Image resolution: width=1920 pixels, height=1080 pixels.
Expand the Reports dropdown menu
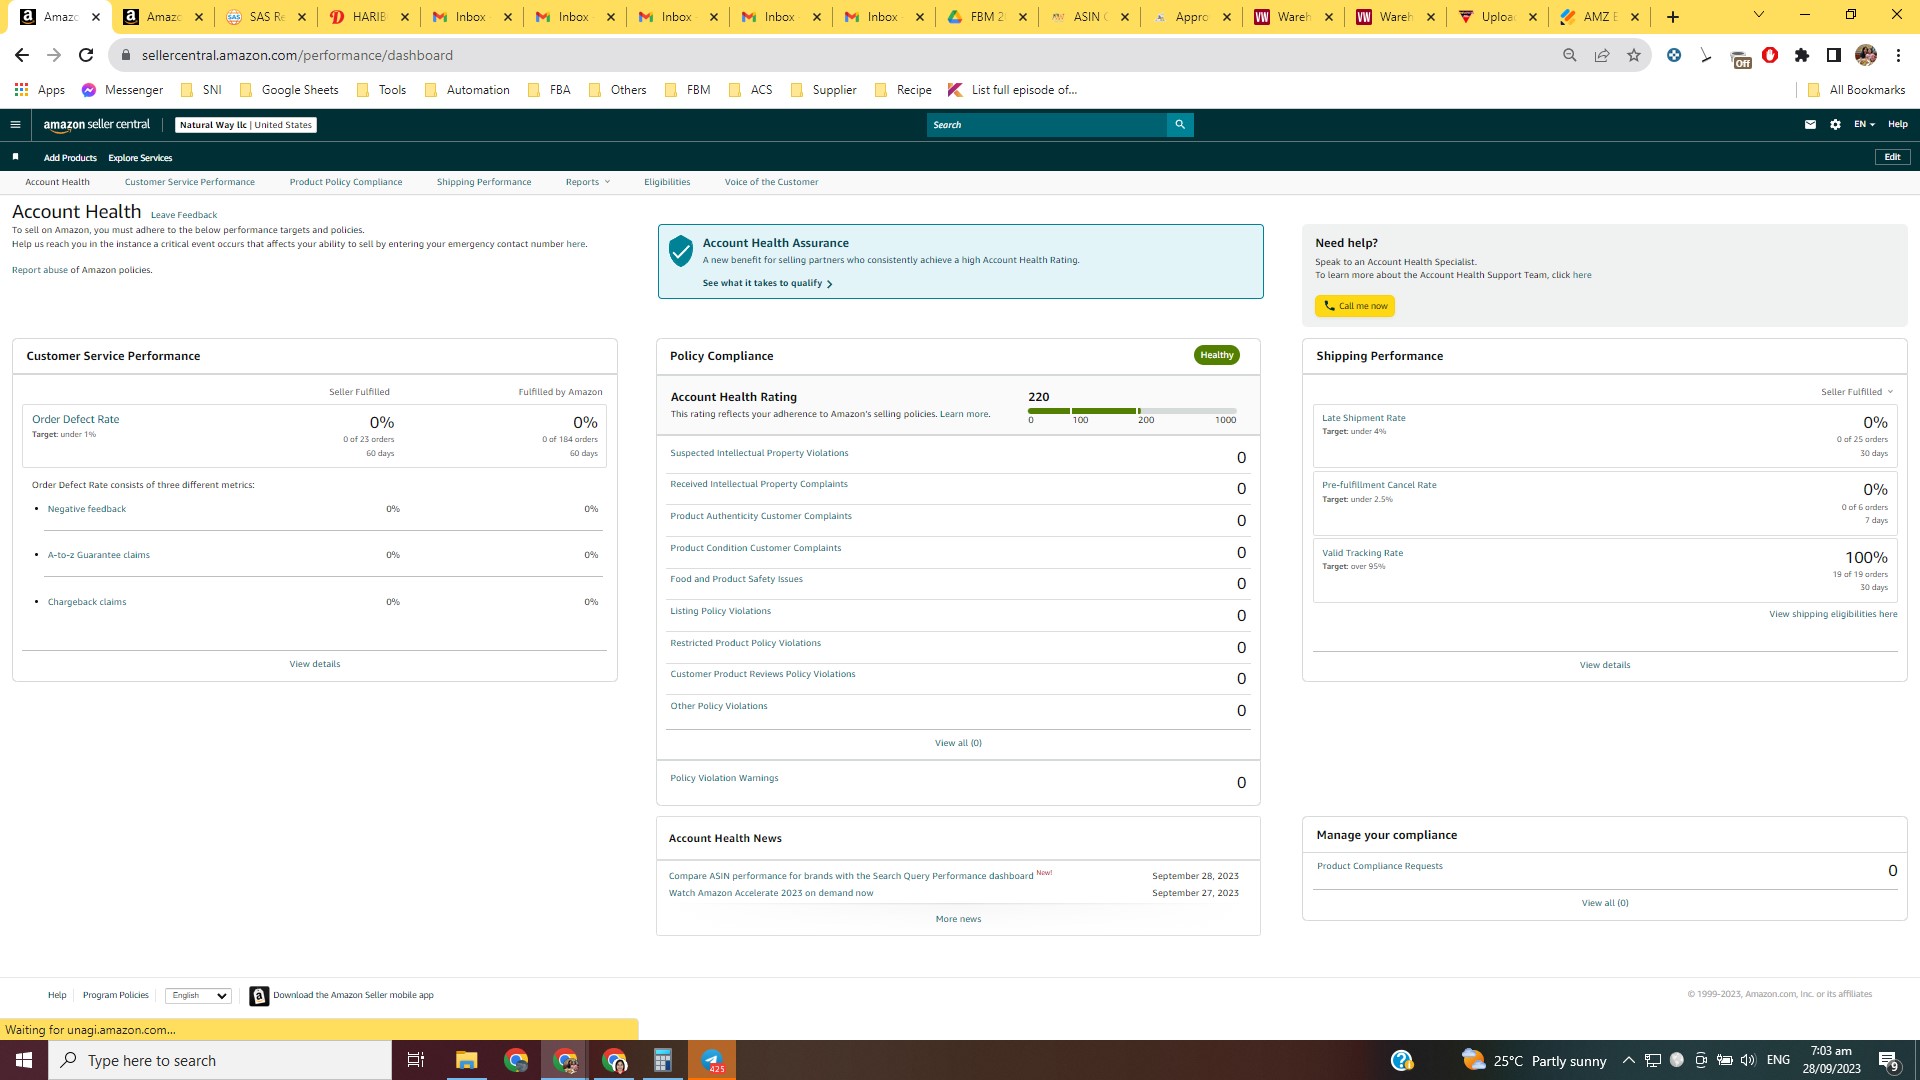click(587, 182)
